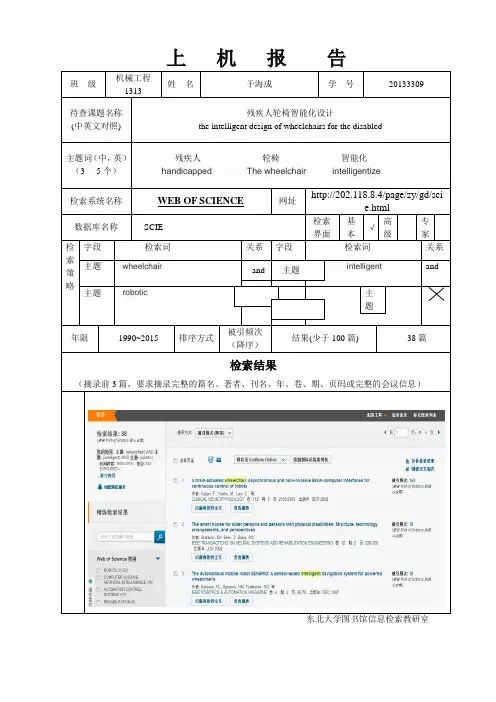Screen dimensions: 496x702
Task: Check result 2 smart house checkbox
Action: pos(175,524)
